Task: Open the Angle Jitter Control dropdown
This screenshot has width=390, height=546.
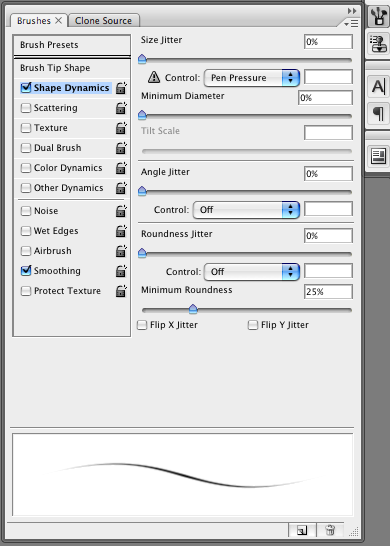Action: [246, 210]
